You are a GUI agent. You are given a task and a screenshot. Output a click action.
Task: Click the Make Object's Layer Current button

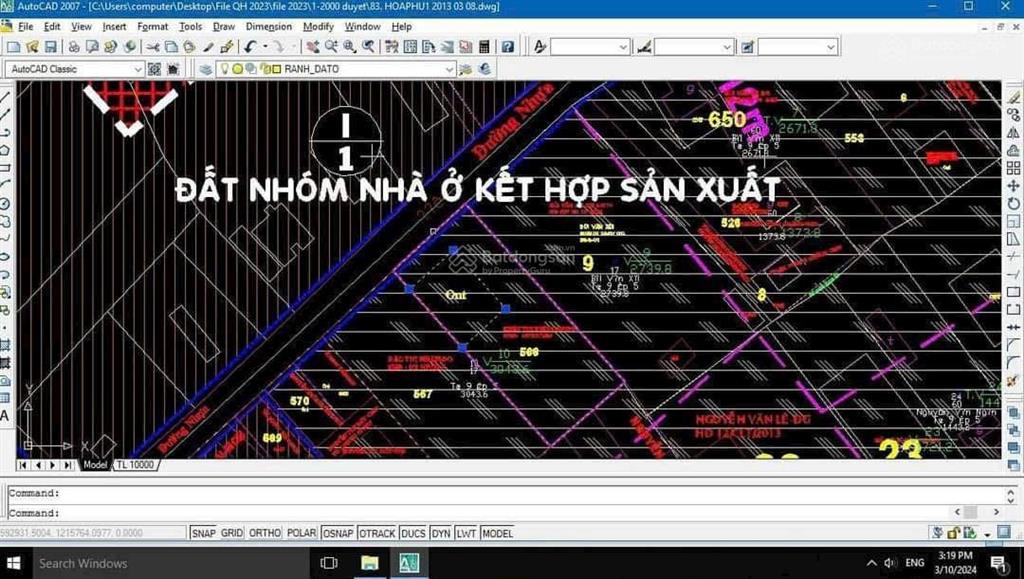[x=466, y=69]
